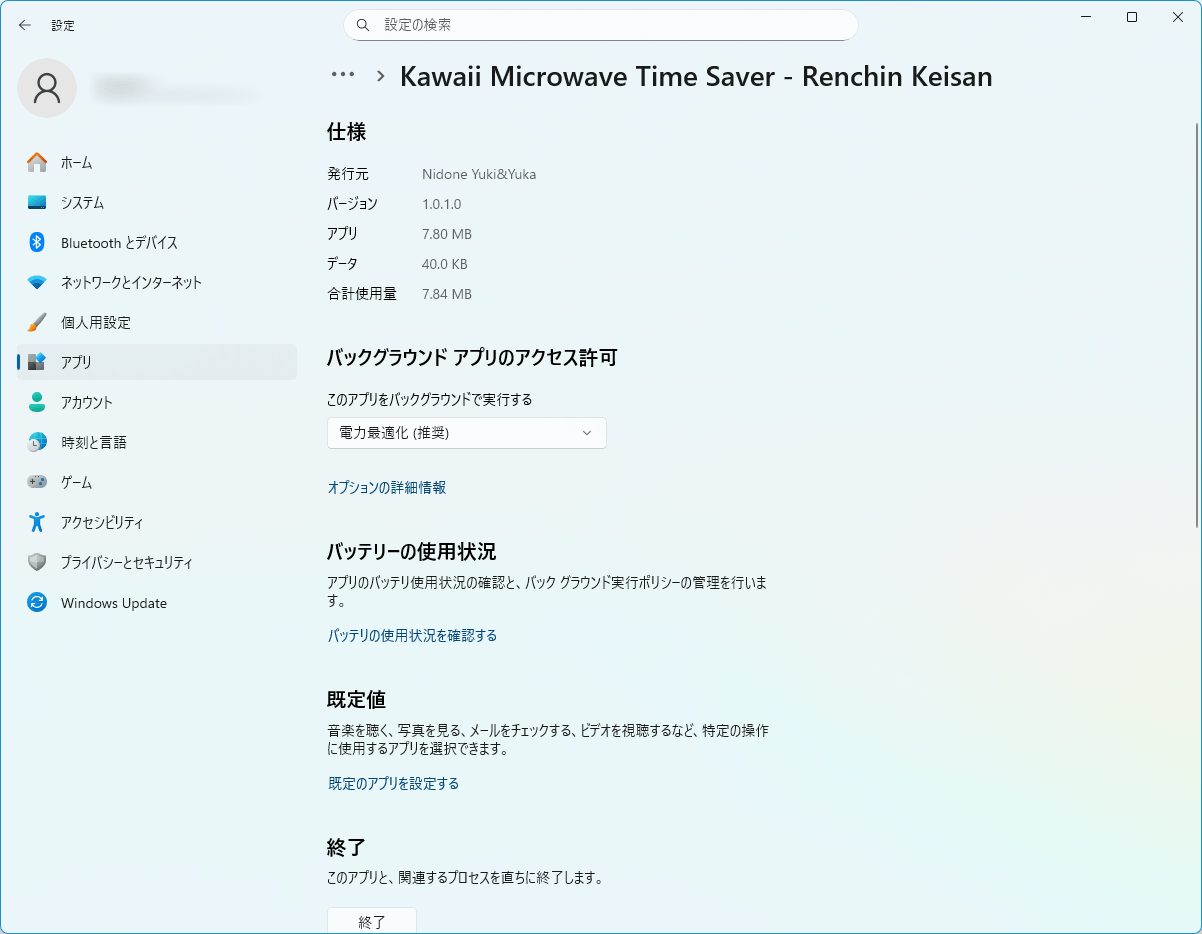Click バッテリの使用状況を確認する link
The image size is (1202, 934).
[412, 636]
